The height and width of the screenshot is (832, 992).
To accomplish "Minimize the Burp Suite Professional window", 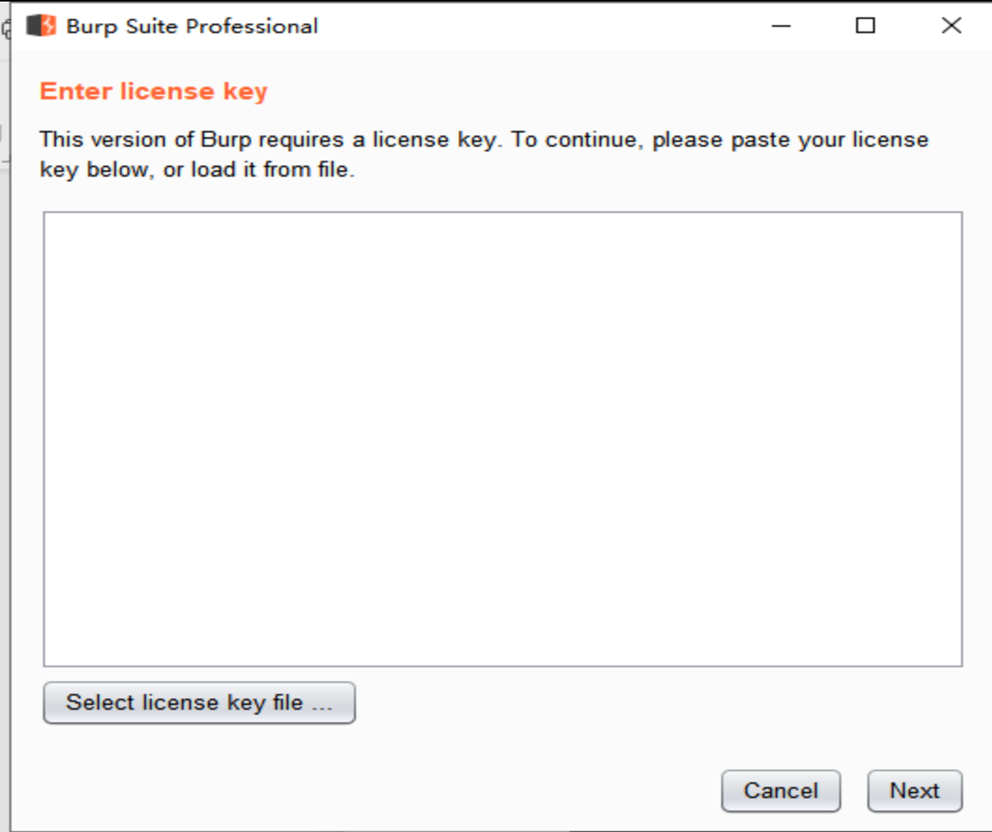I will [781, 26].
